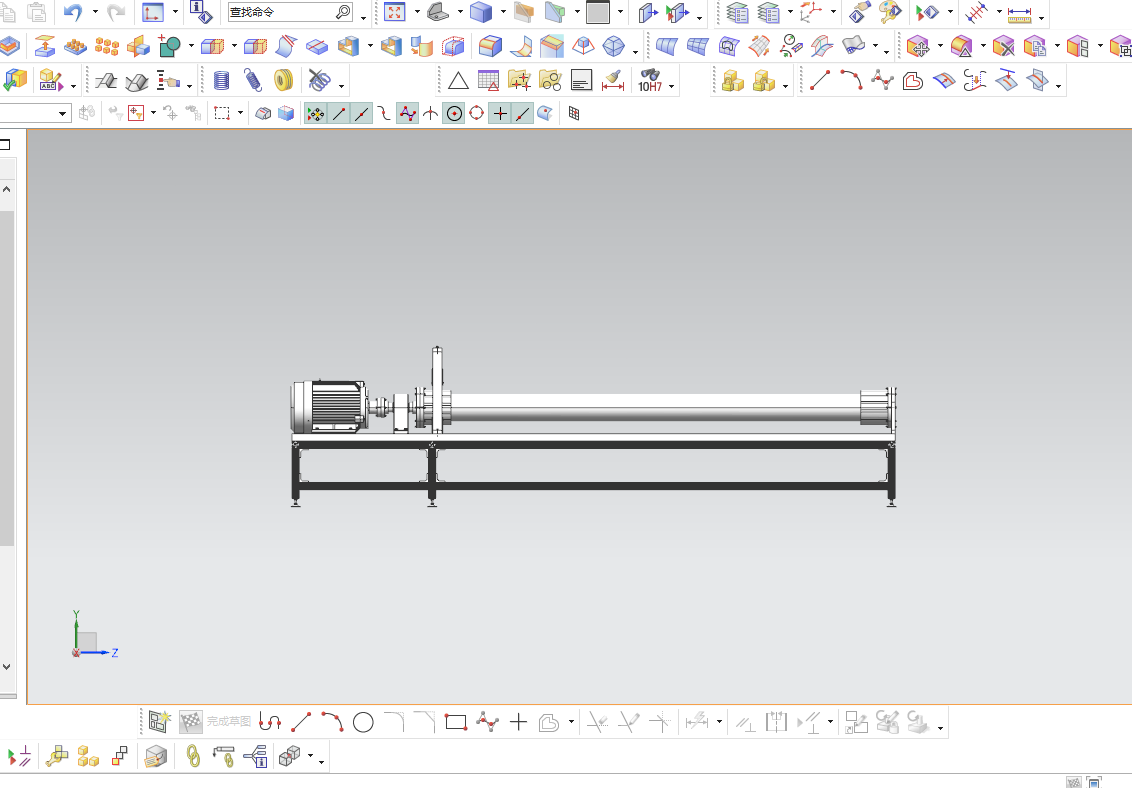
Task: Click the Delete Face icon
Action: point(1003,47)
